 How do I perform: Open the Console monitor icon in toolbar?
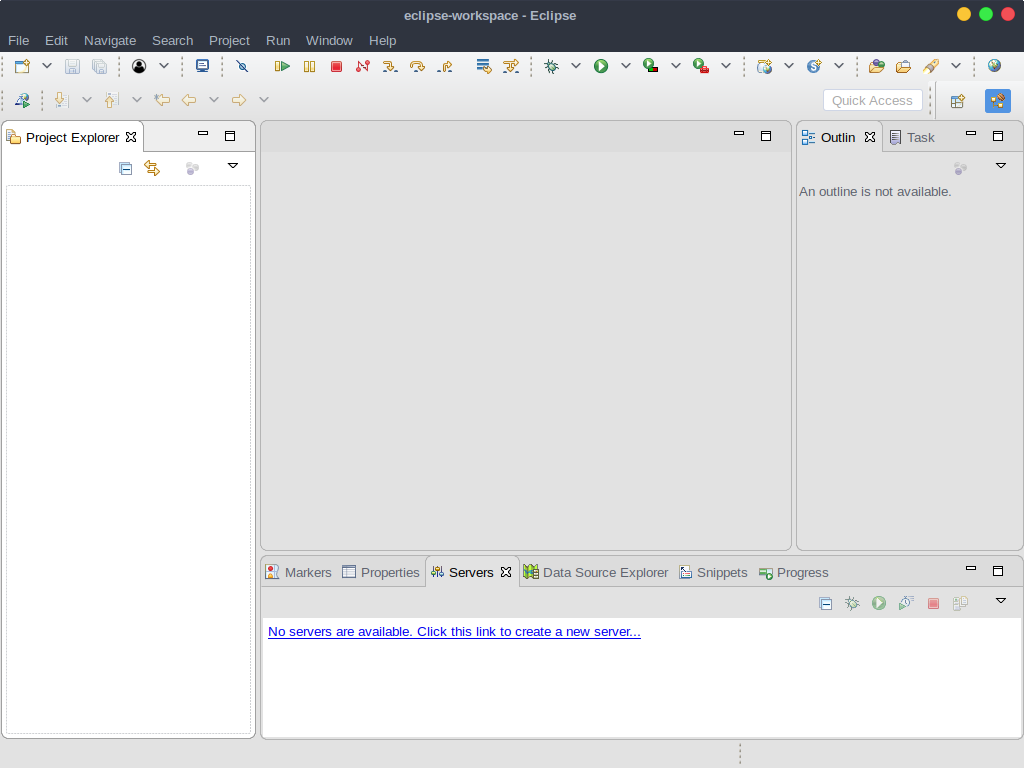[x=202, y=66]
